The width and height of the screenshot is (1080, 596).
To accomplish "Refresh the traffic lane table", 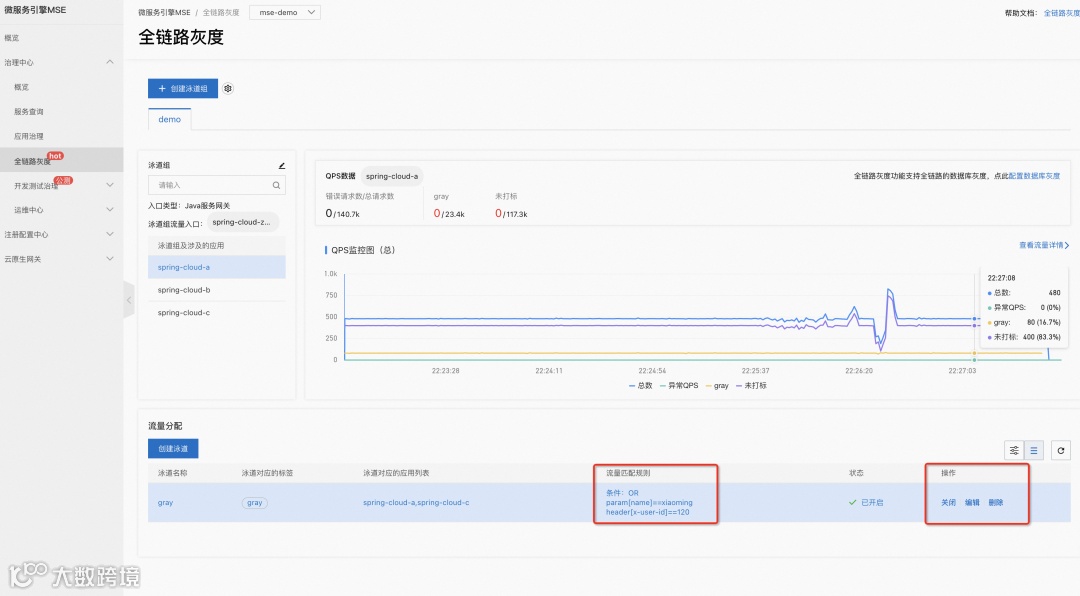I will coord(1061,450).
